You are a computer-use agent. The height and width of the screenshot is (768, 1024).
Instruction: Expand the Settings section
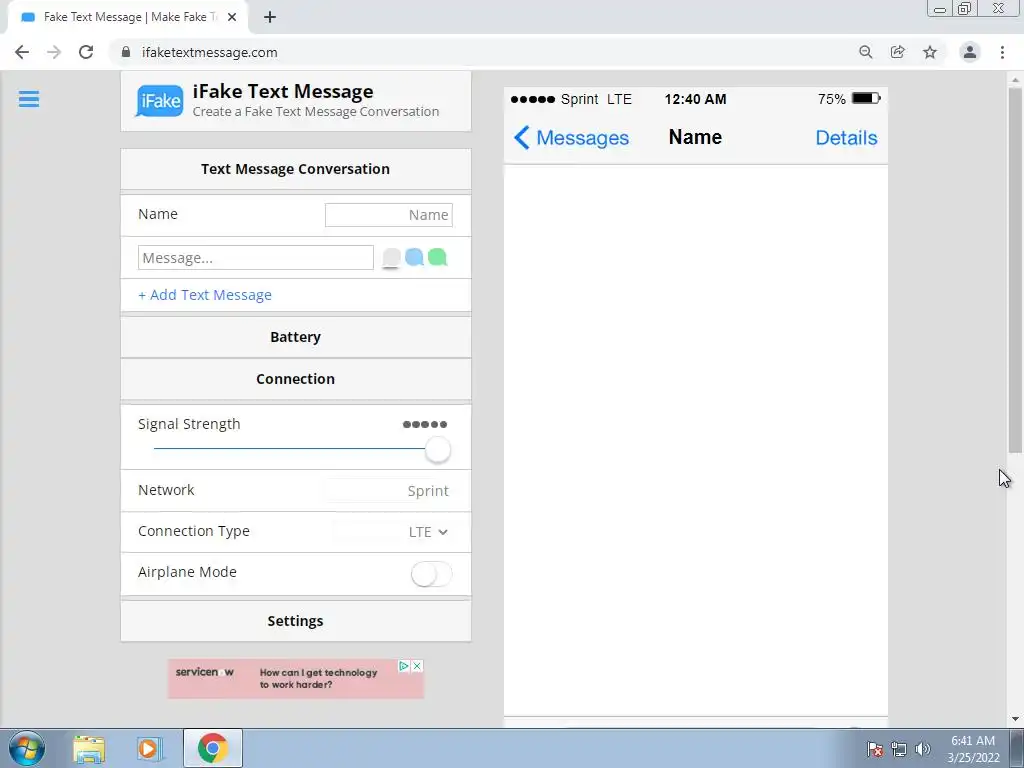tap(296, 621)
